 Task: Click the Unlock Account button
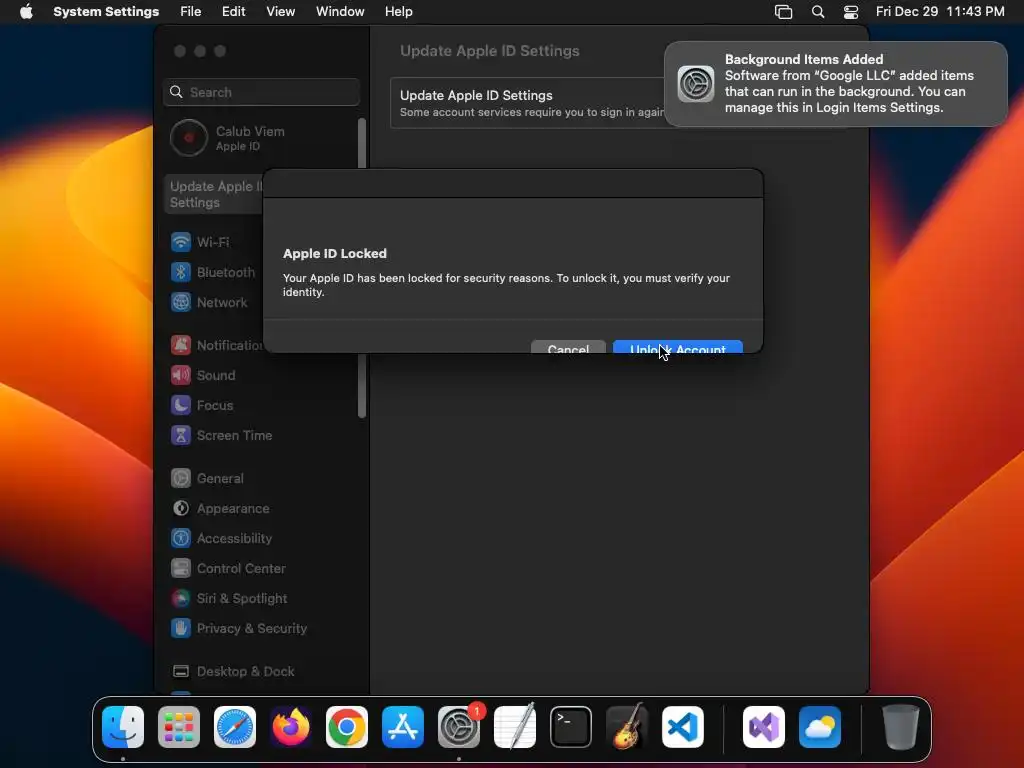pyautogui.click(x=677, y=347)
